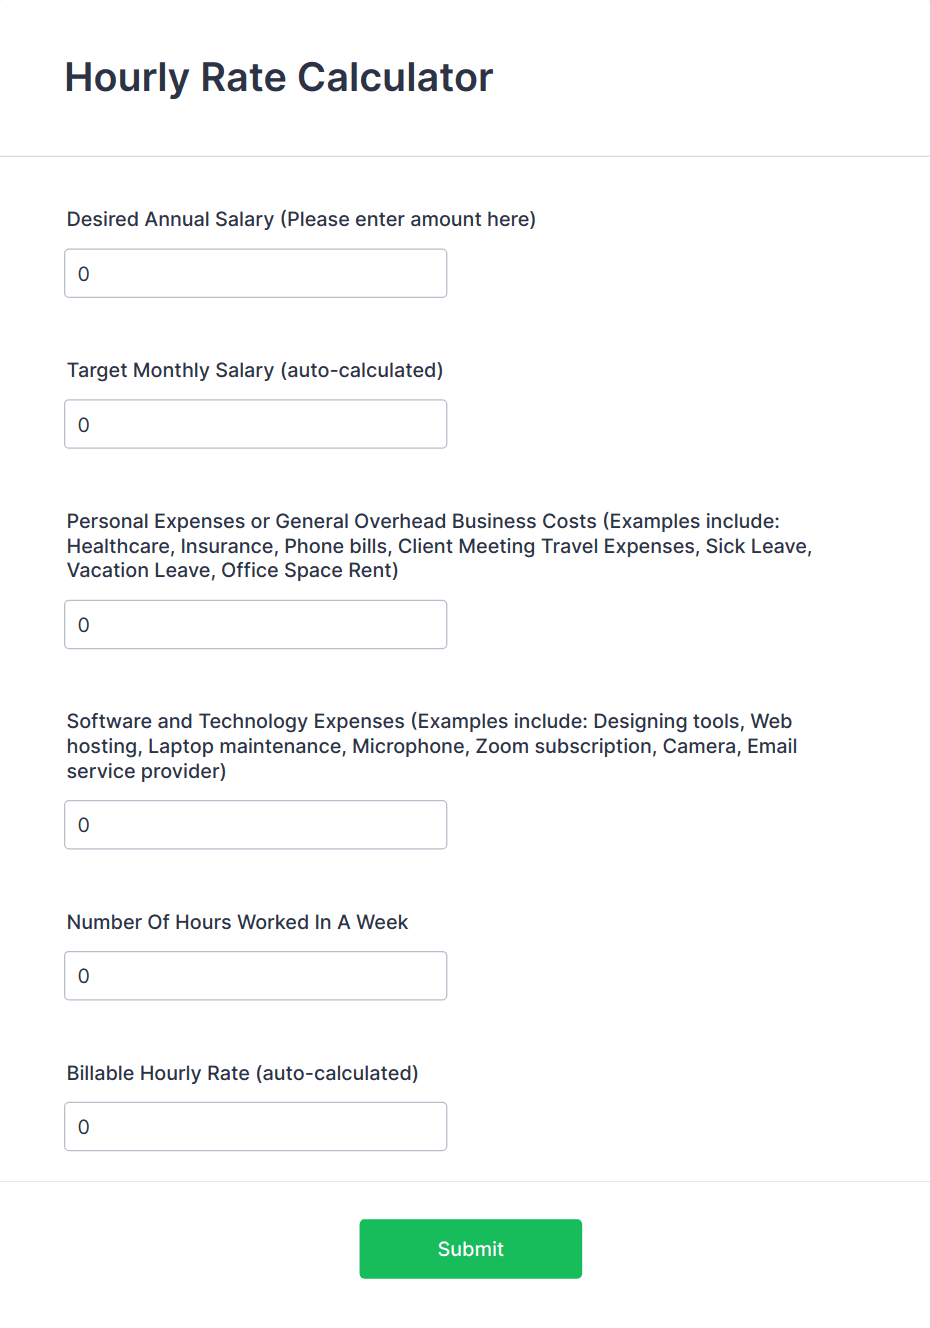Click the Number Of Hours Worked field
Image resolution: width=930 pixels, height=1328 pixels.
coord(255,975)
